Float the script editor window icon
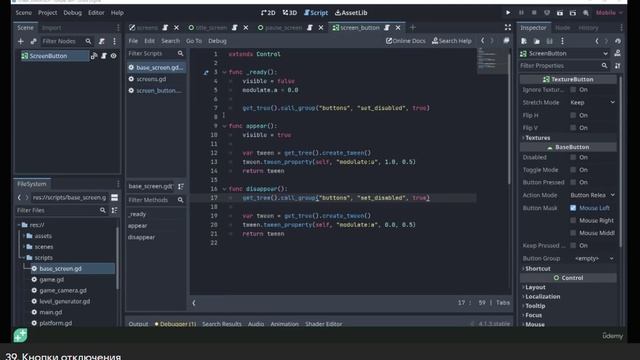 (506, 41)
